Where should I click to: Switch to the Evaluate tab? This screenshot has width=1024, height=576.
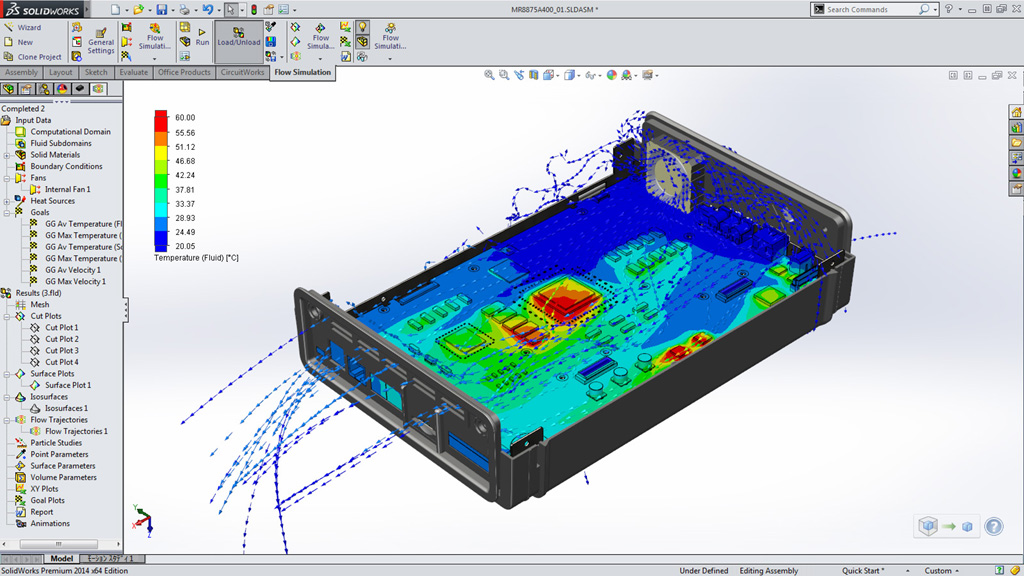click(x=133, y=73)
